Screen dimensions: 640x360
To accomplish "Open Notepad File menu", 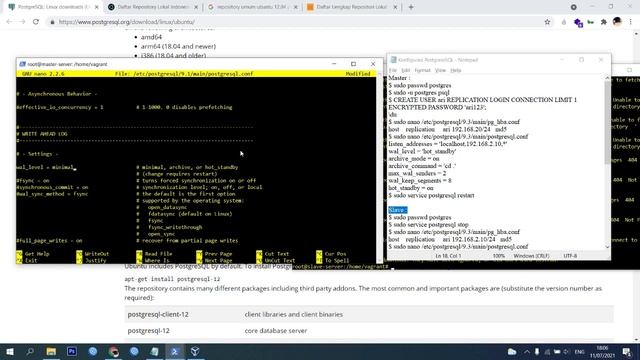I will pyautogui.click(x=393, y=70).
